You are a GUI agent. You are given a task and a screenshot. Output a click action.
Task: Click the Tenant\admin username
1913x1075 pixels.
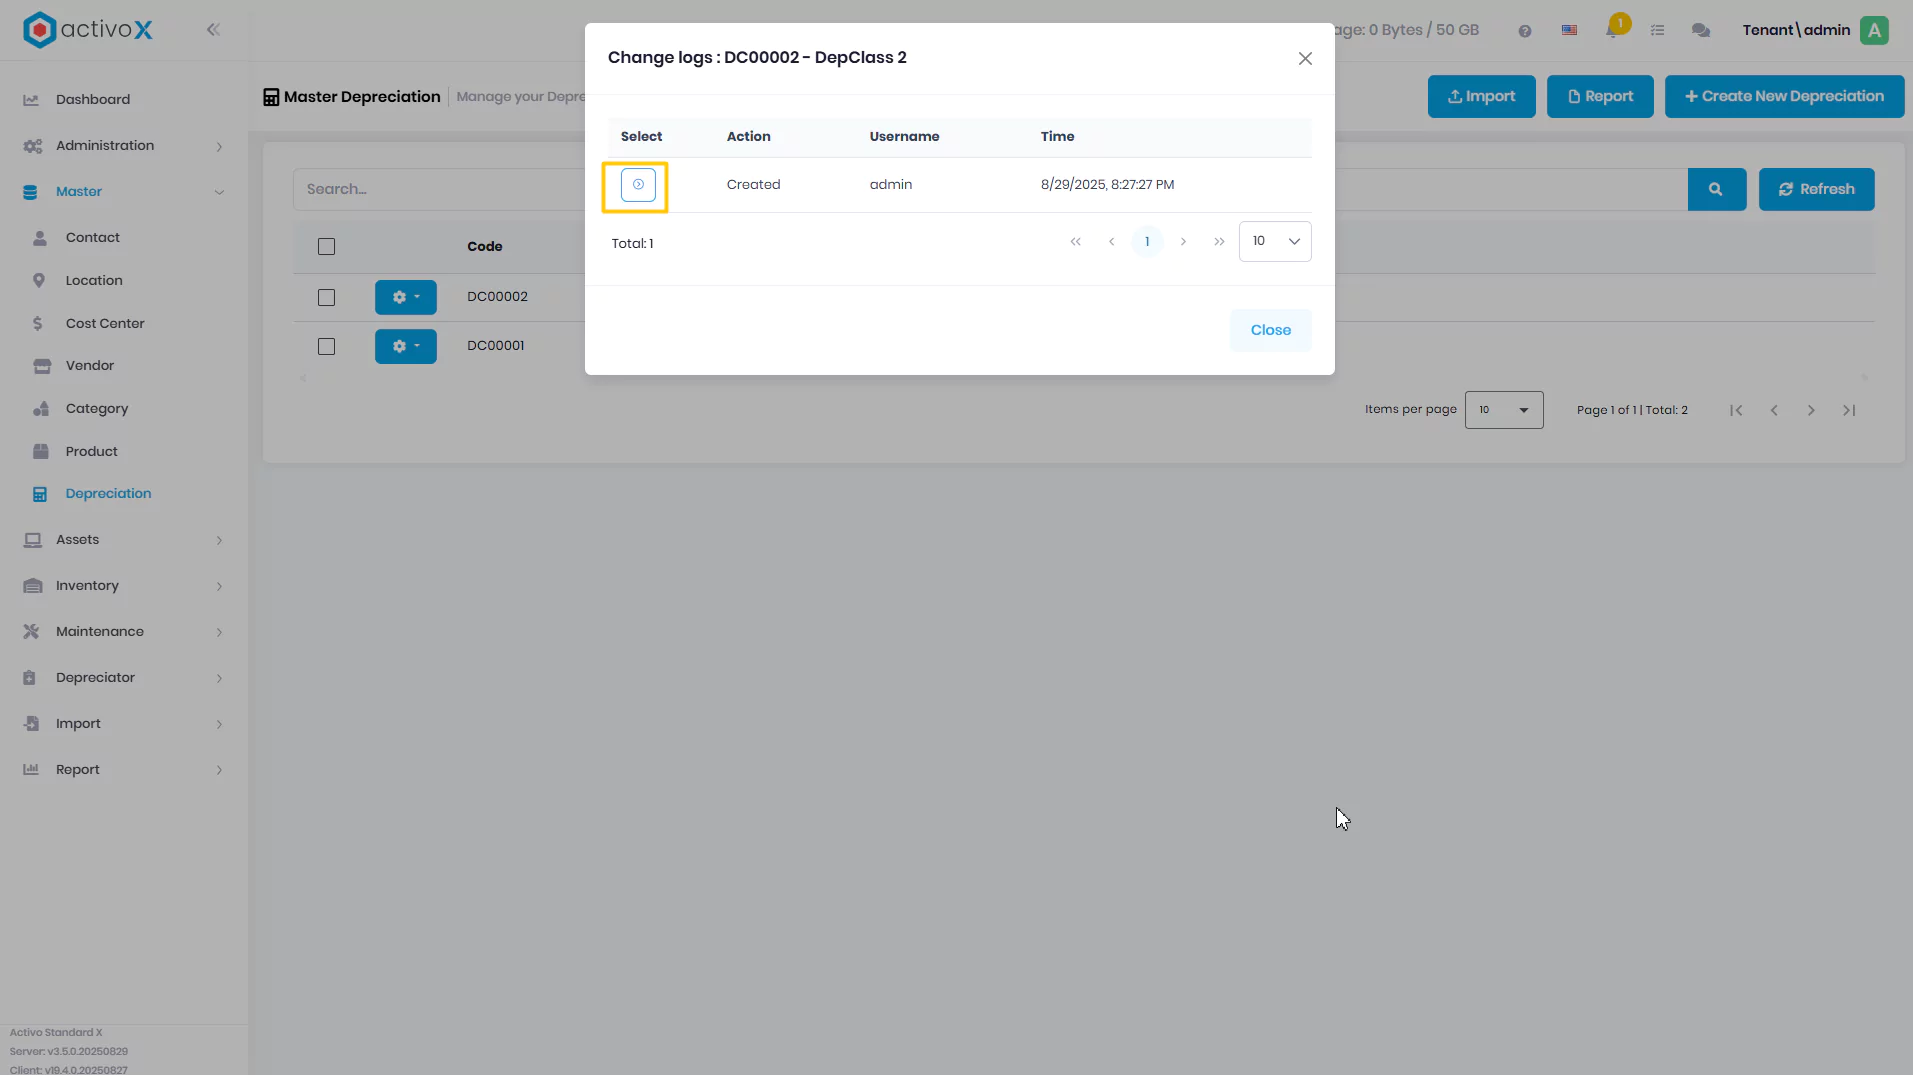pos(1796,30)
